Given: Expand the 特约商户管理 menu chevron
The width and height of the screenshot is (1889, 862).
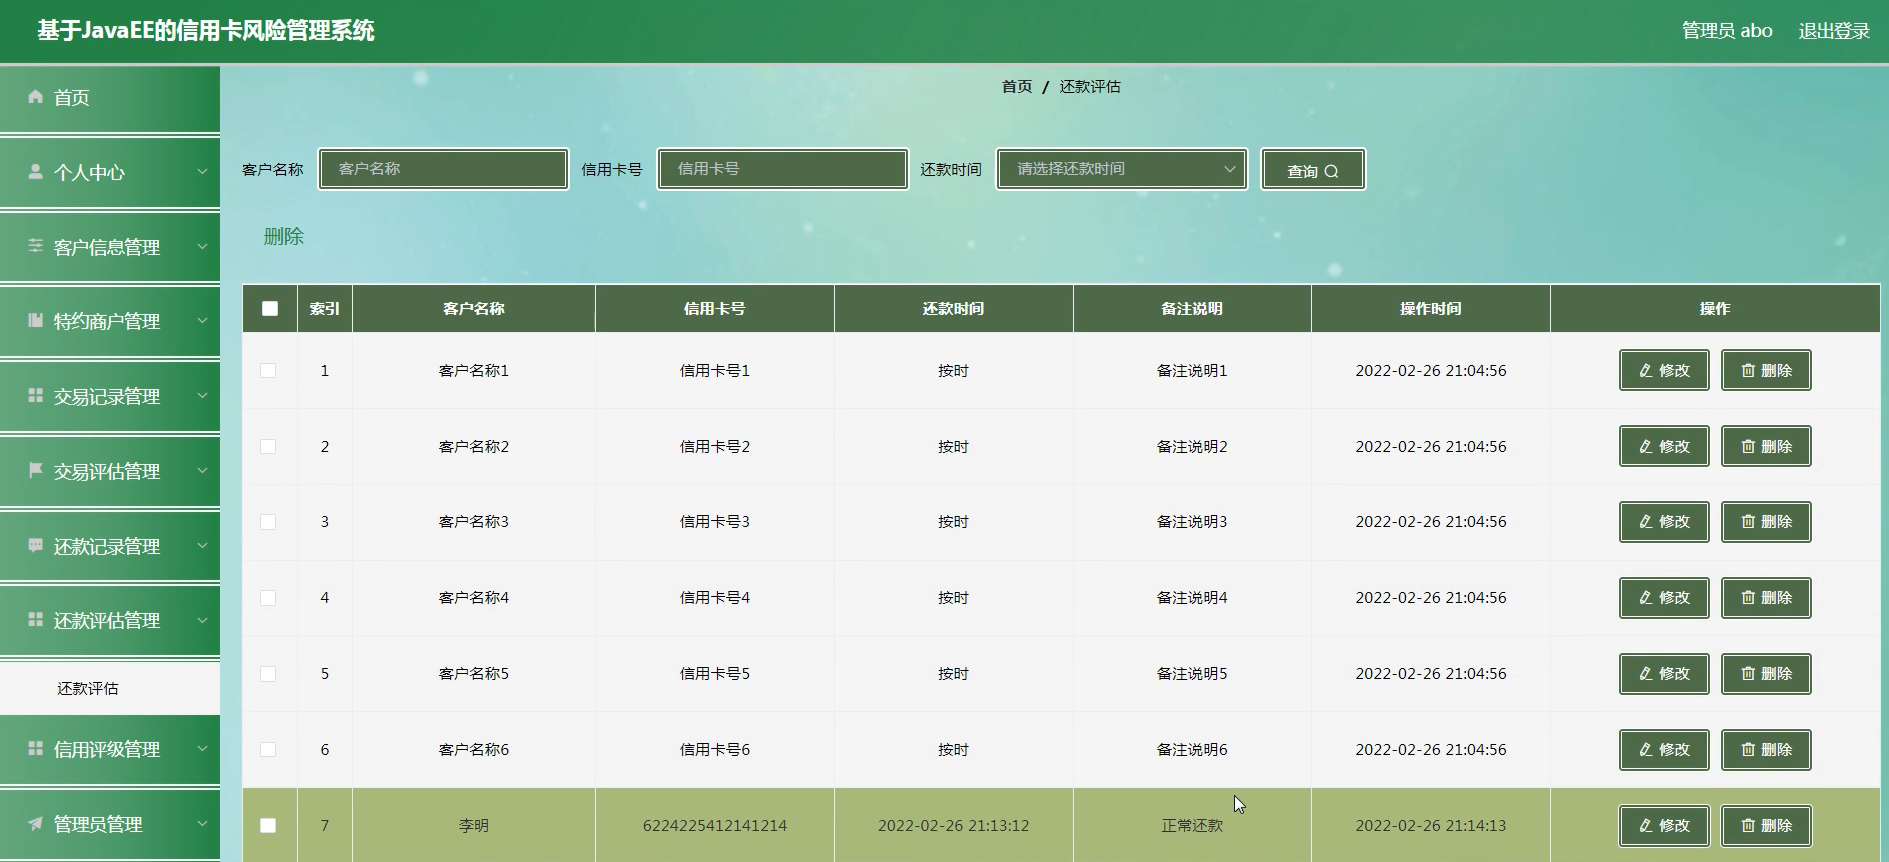Looking at the screenshot, I should tap(202, 321).
